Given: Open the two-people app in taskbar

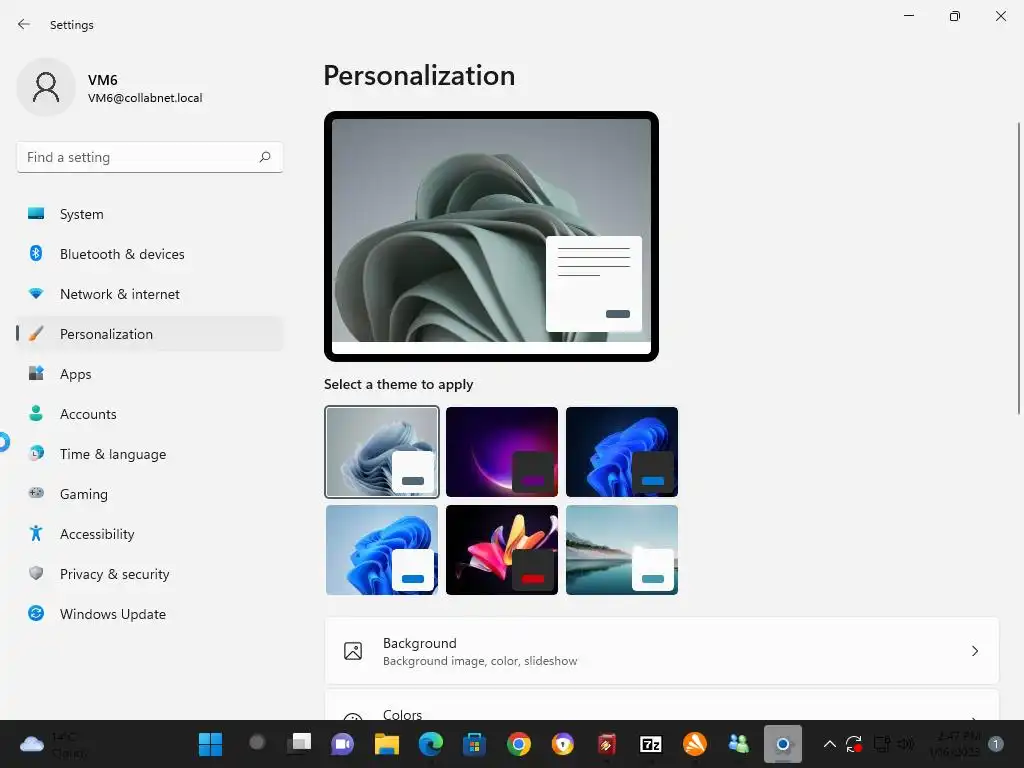Looking at the screenshot, I should [739, 744].
